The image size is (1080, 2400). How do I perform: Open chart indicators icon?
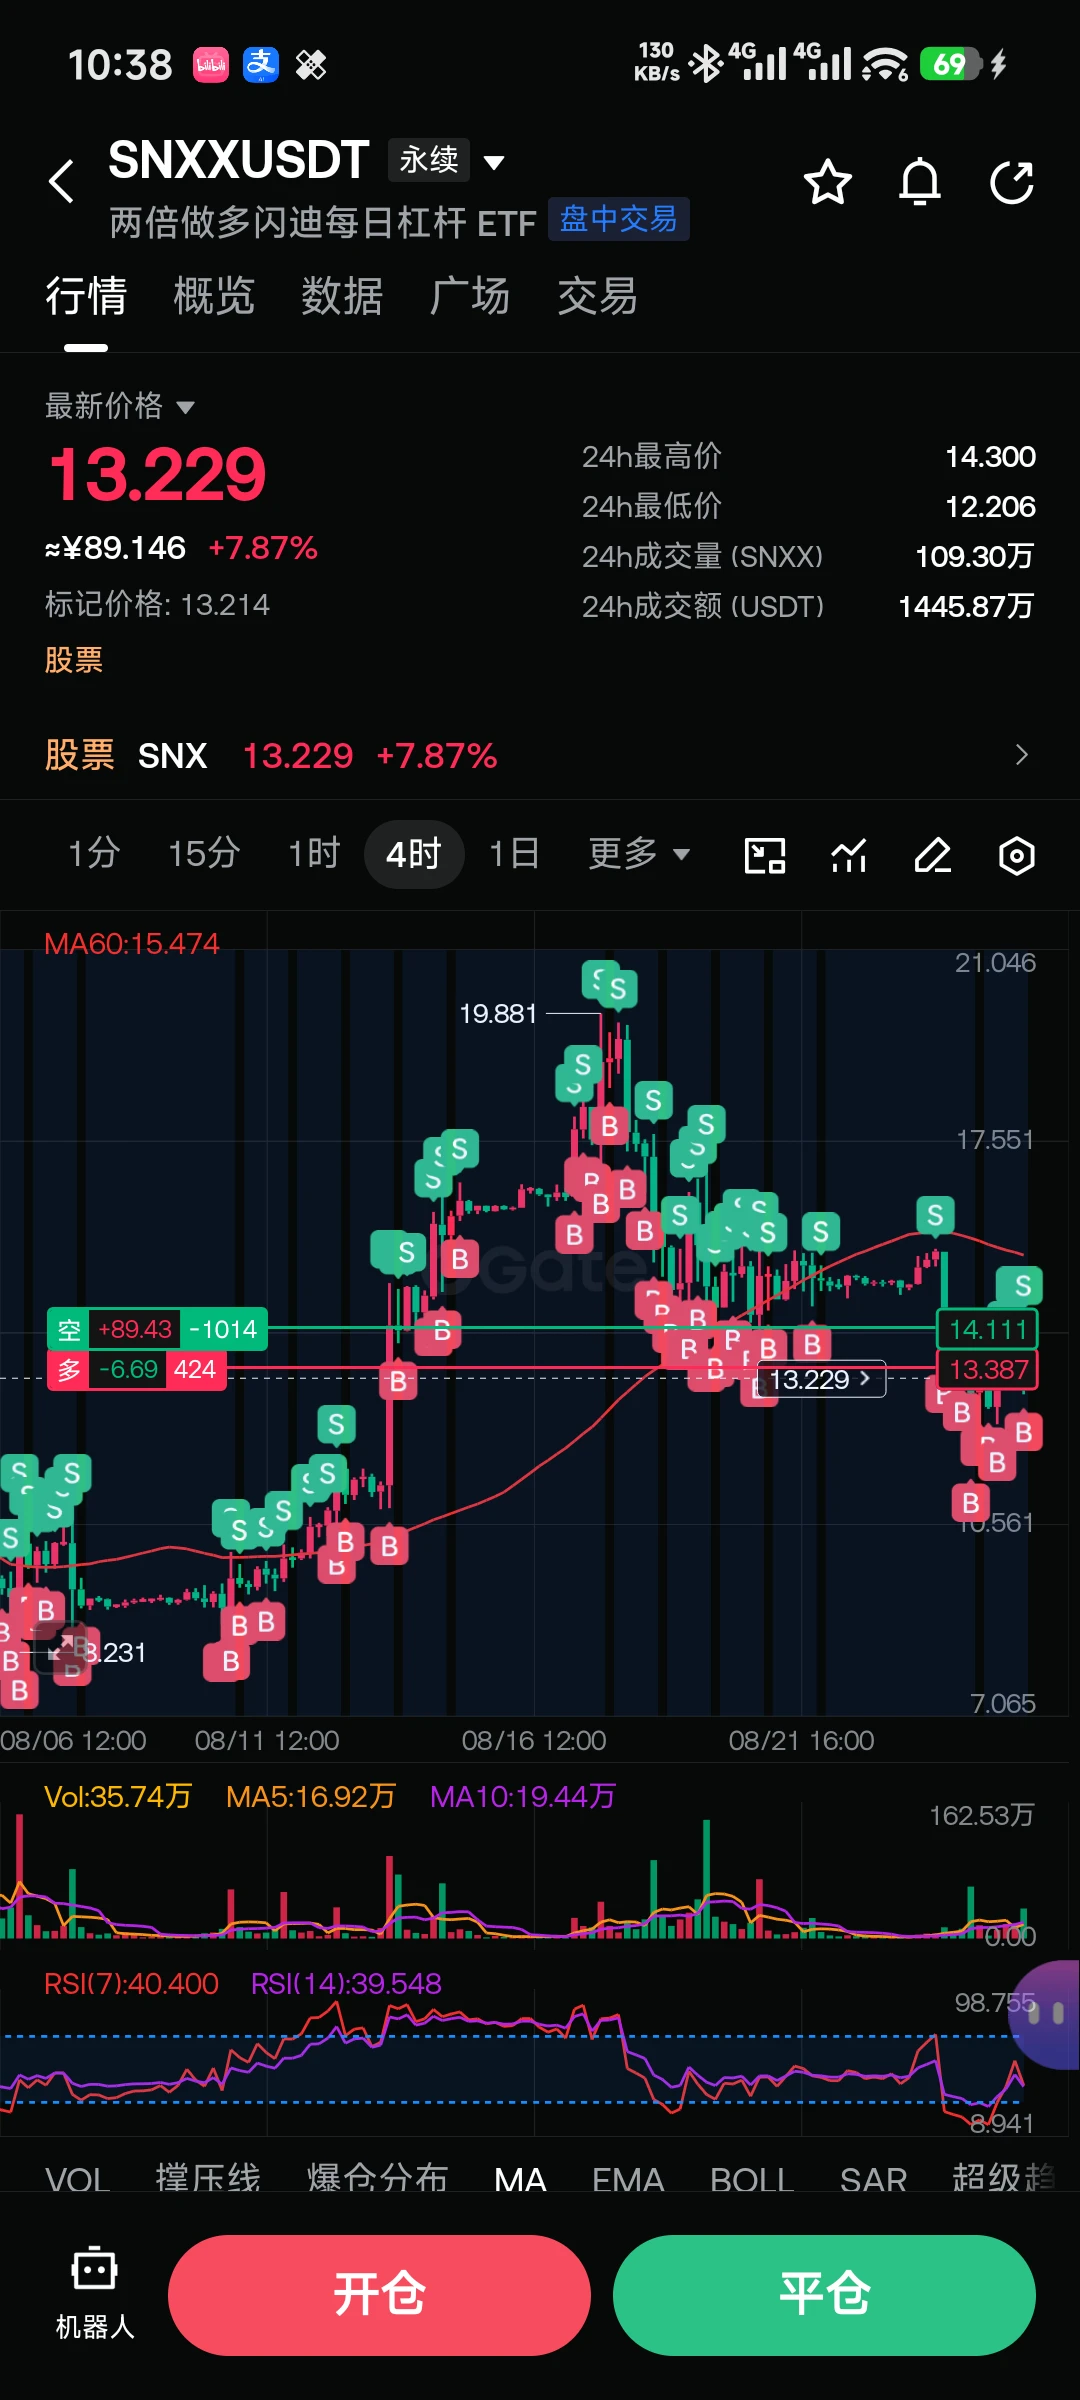(849, 856)
